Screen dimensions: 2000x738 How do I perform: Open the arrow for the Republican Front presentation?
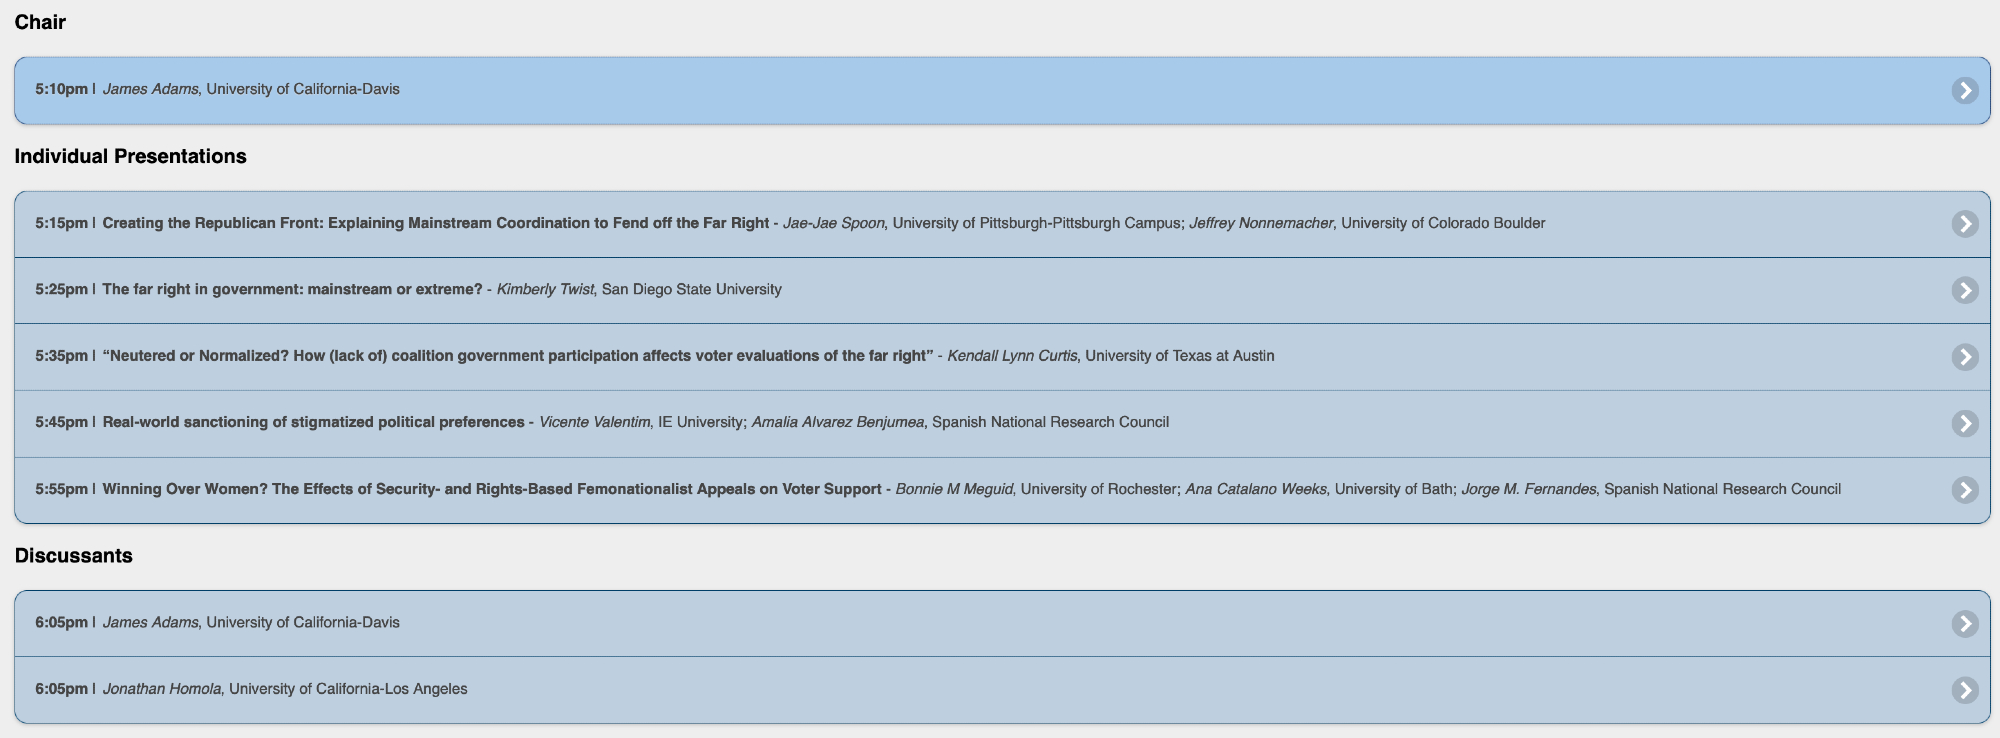tap(1964, 224)
